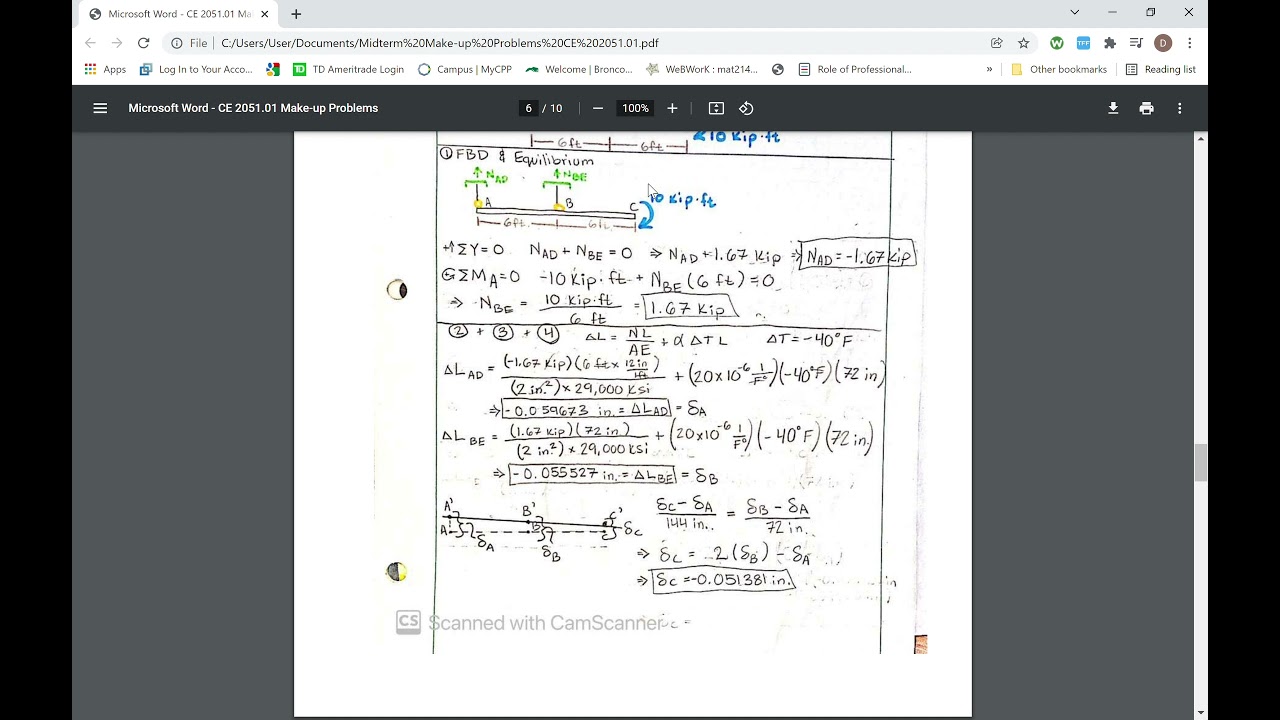Open the blue TFF extension
Viewport: 1280px width, 720px height.
[x=1083, y=43]
